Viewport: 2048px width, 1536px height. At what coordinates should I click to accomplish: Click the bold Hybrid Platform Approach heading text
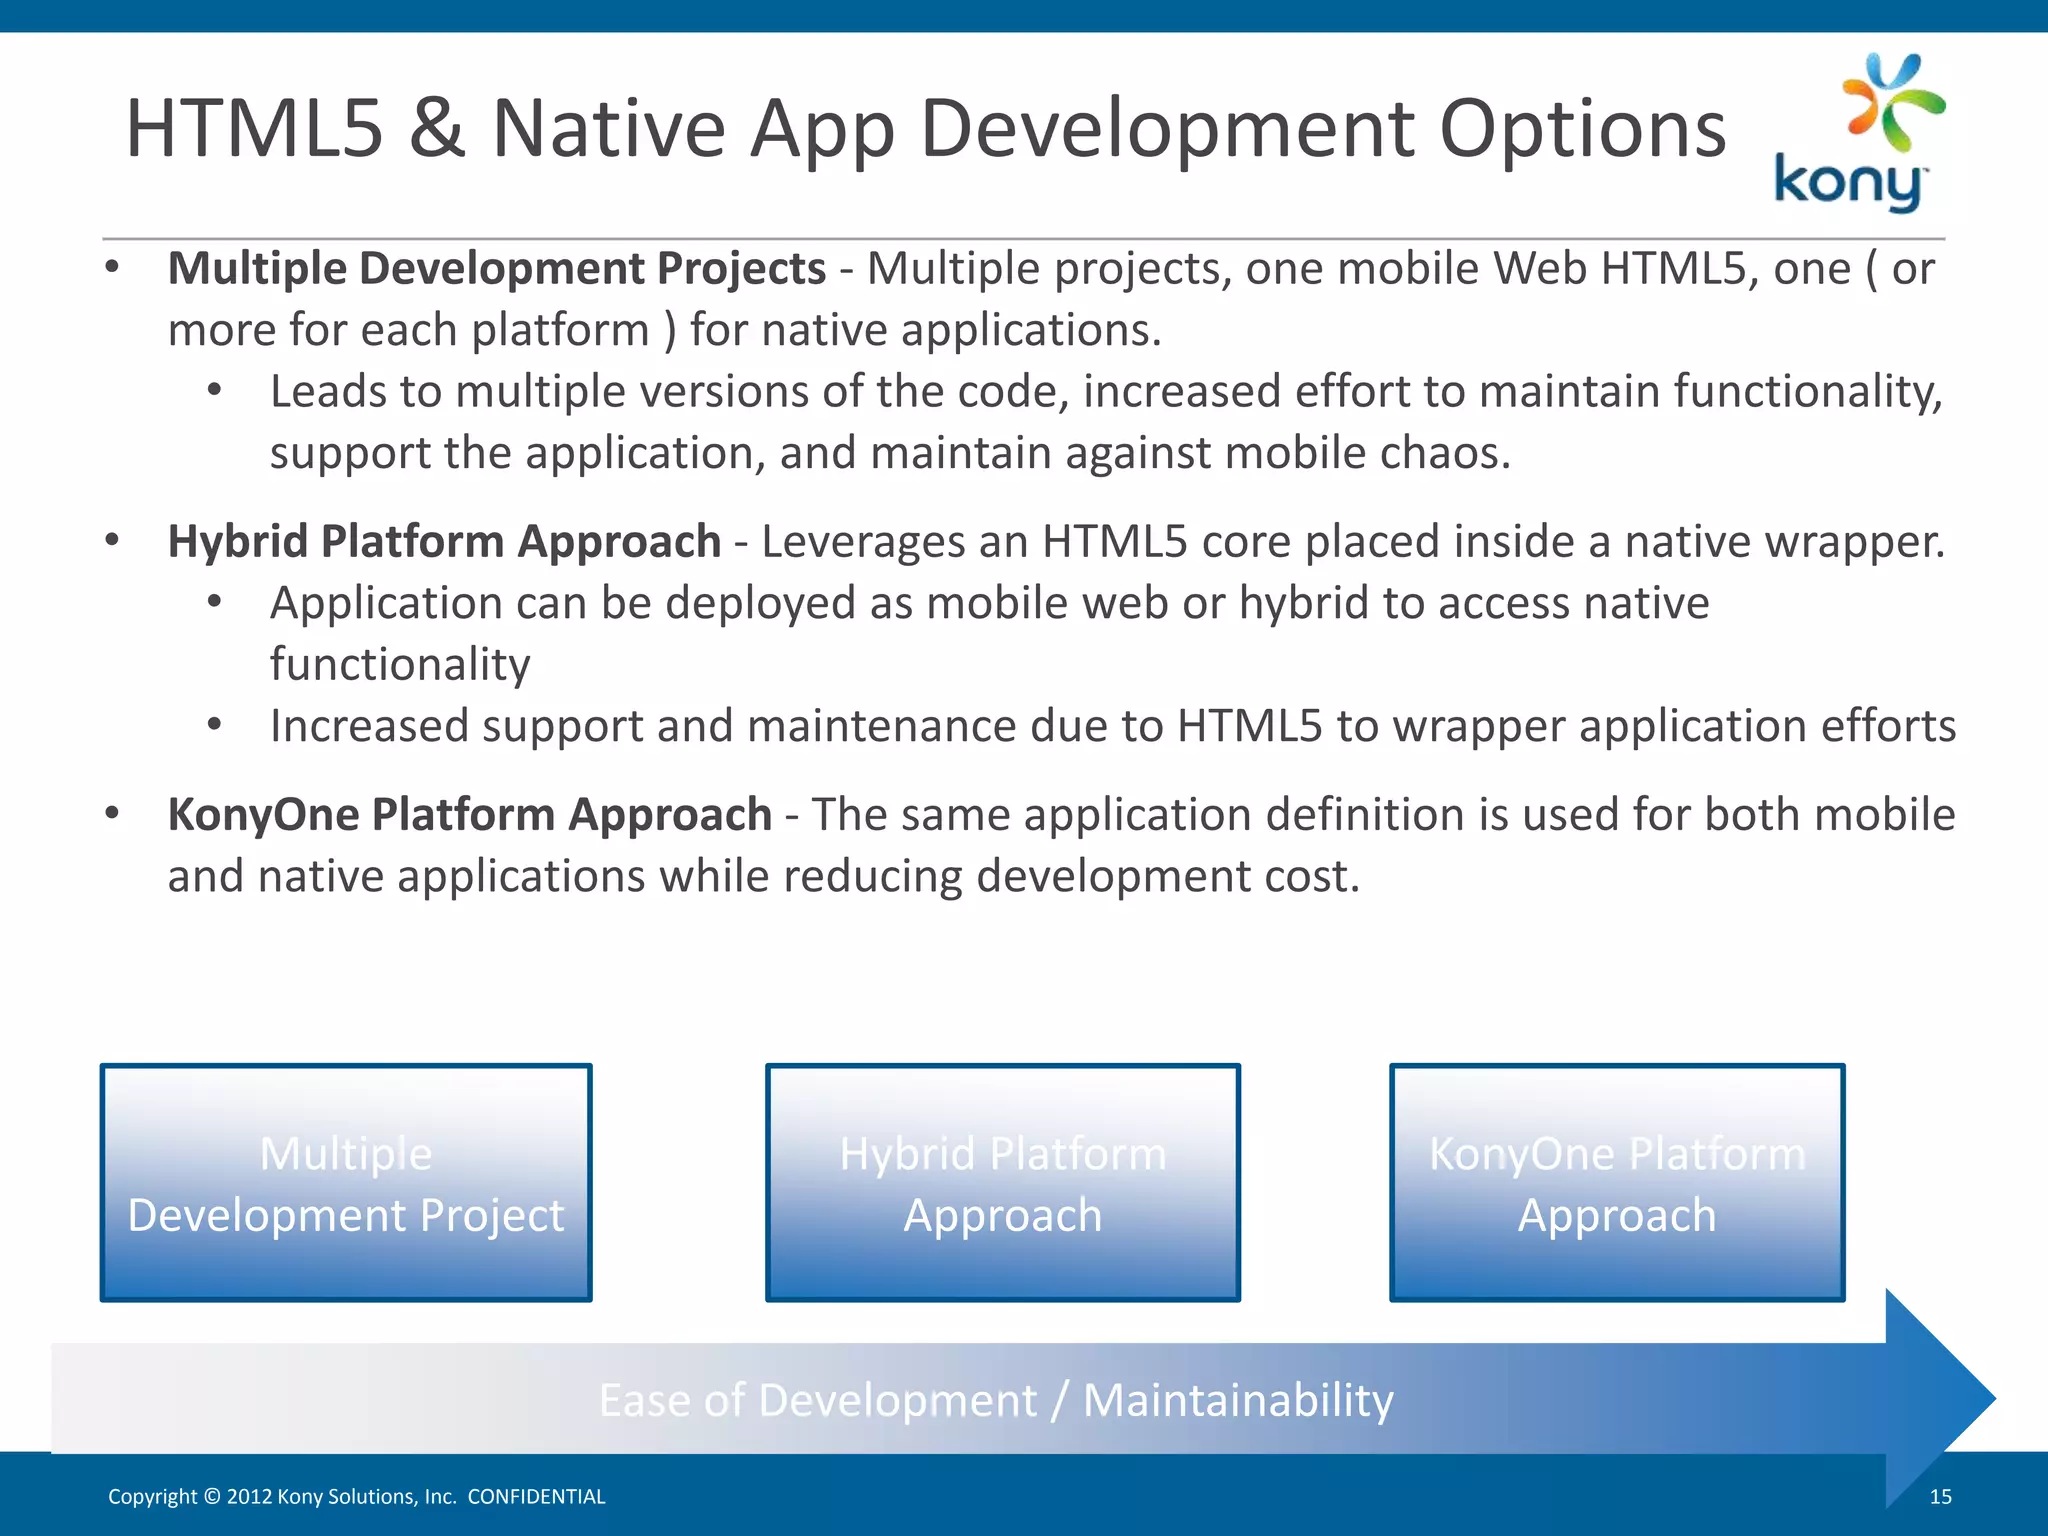click(444, 542)
